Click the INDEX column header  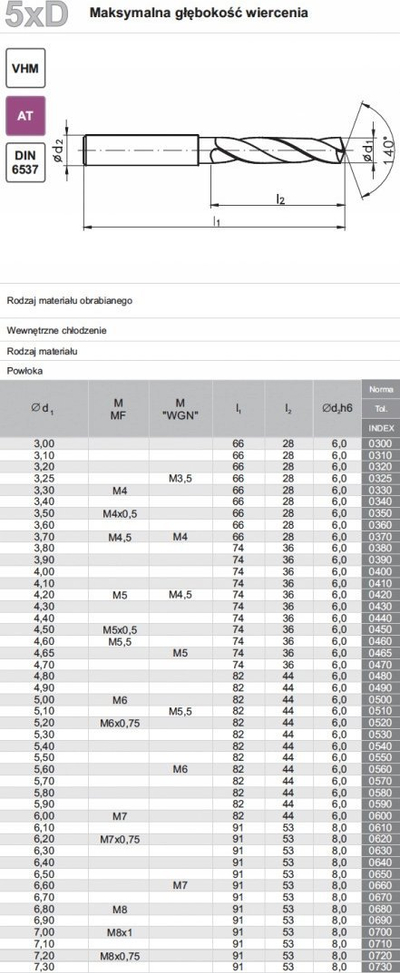381,428
